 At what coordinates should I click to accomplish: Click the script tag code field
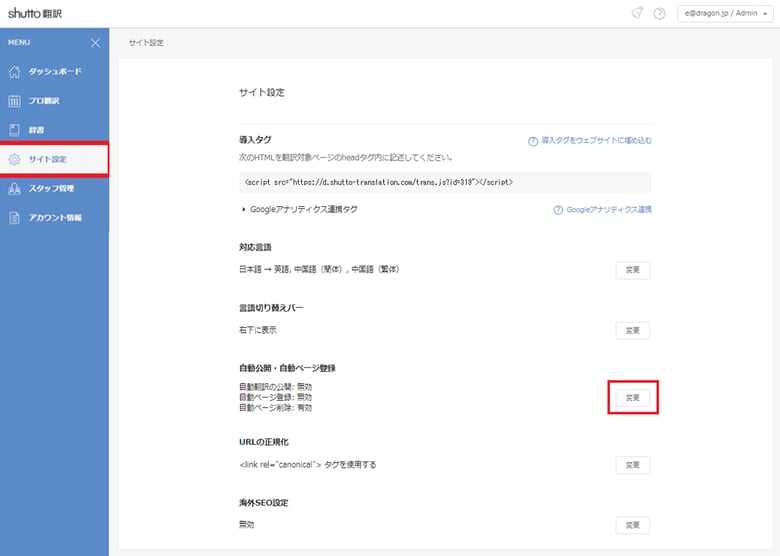445,183
